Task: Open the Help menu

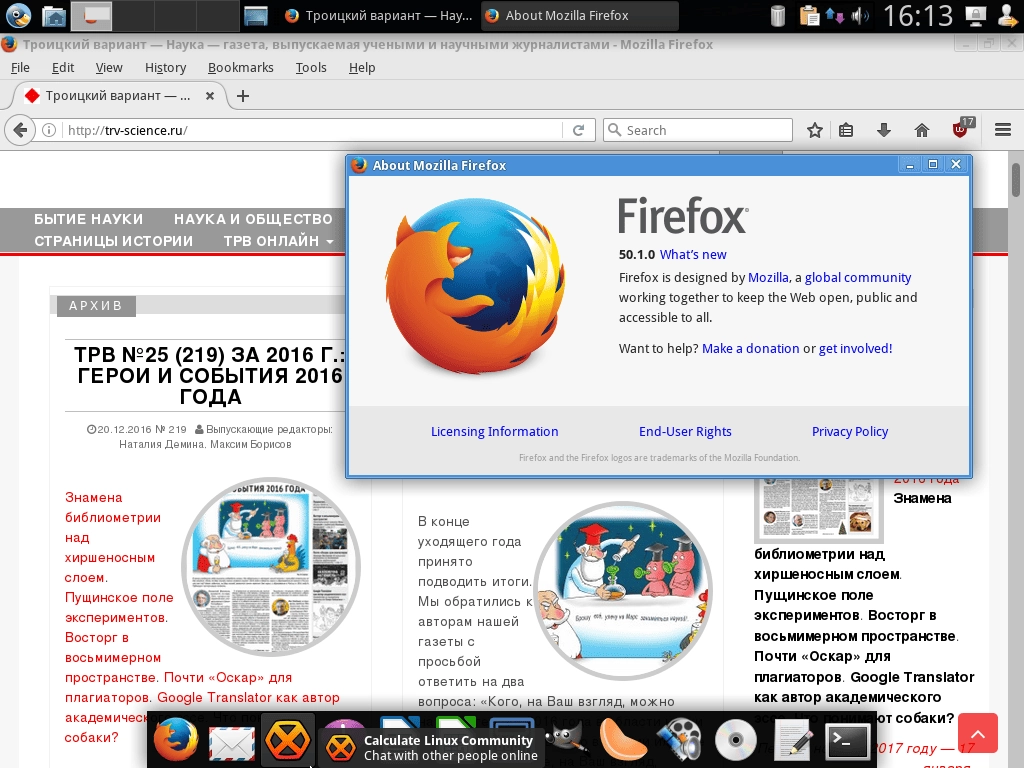Action: click(362, 67)
